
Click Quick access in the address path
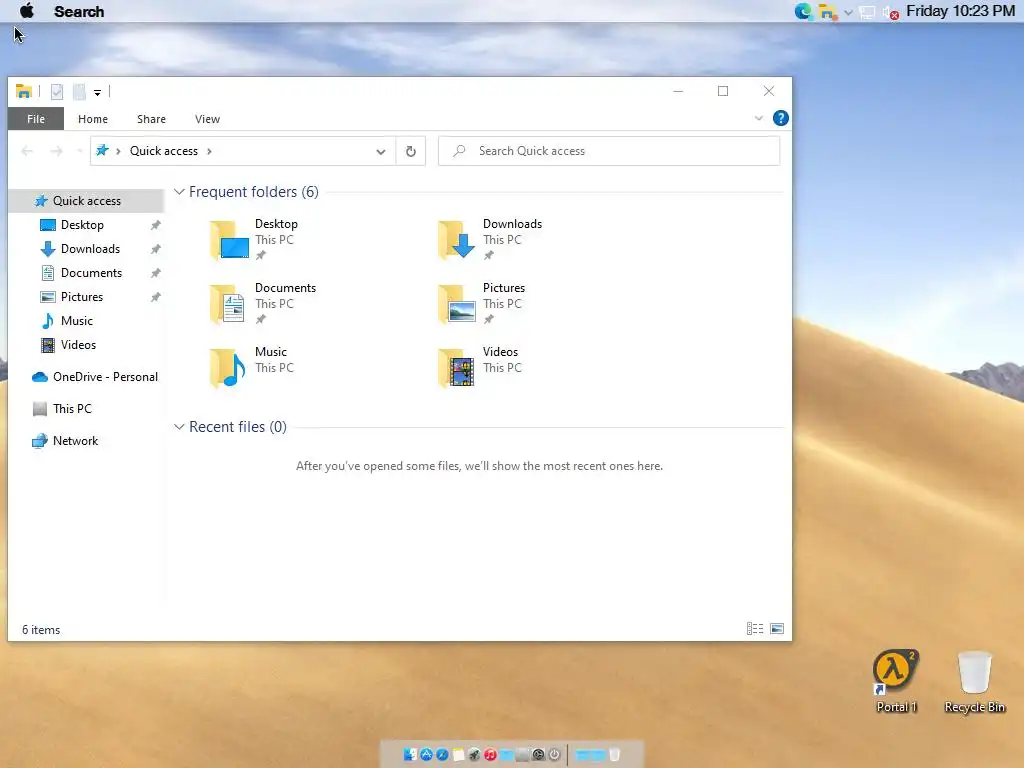point(163,151)
